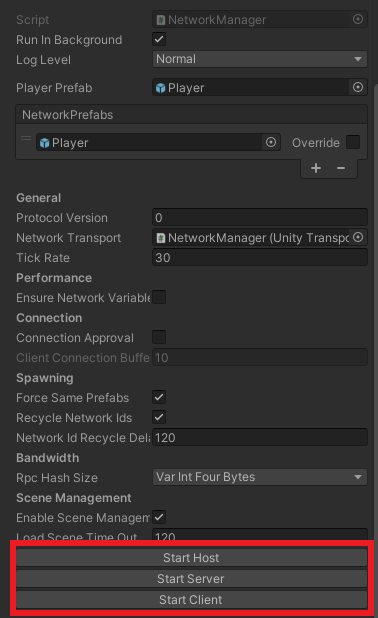Screen dimensions: 378x618
Task: Click the Scene Management section heading
Action: (74, 498)
